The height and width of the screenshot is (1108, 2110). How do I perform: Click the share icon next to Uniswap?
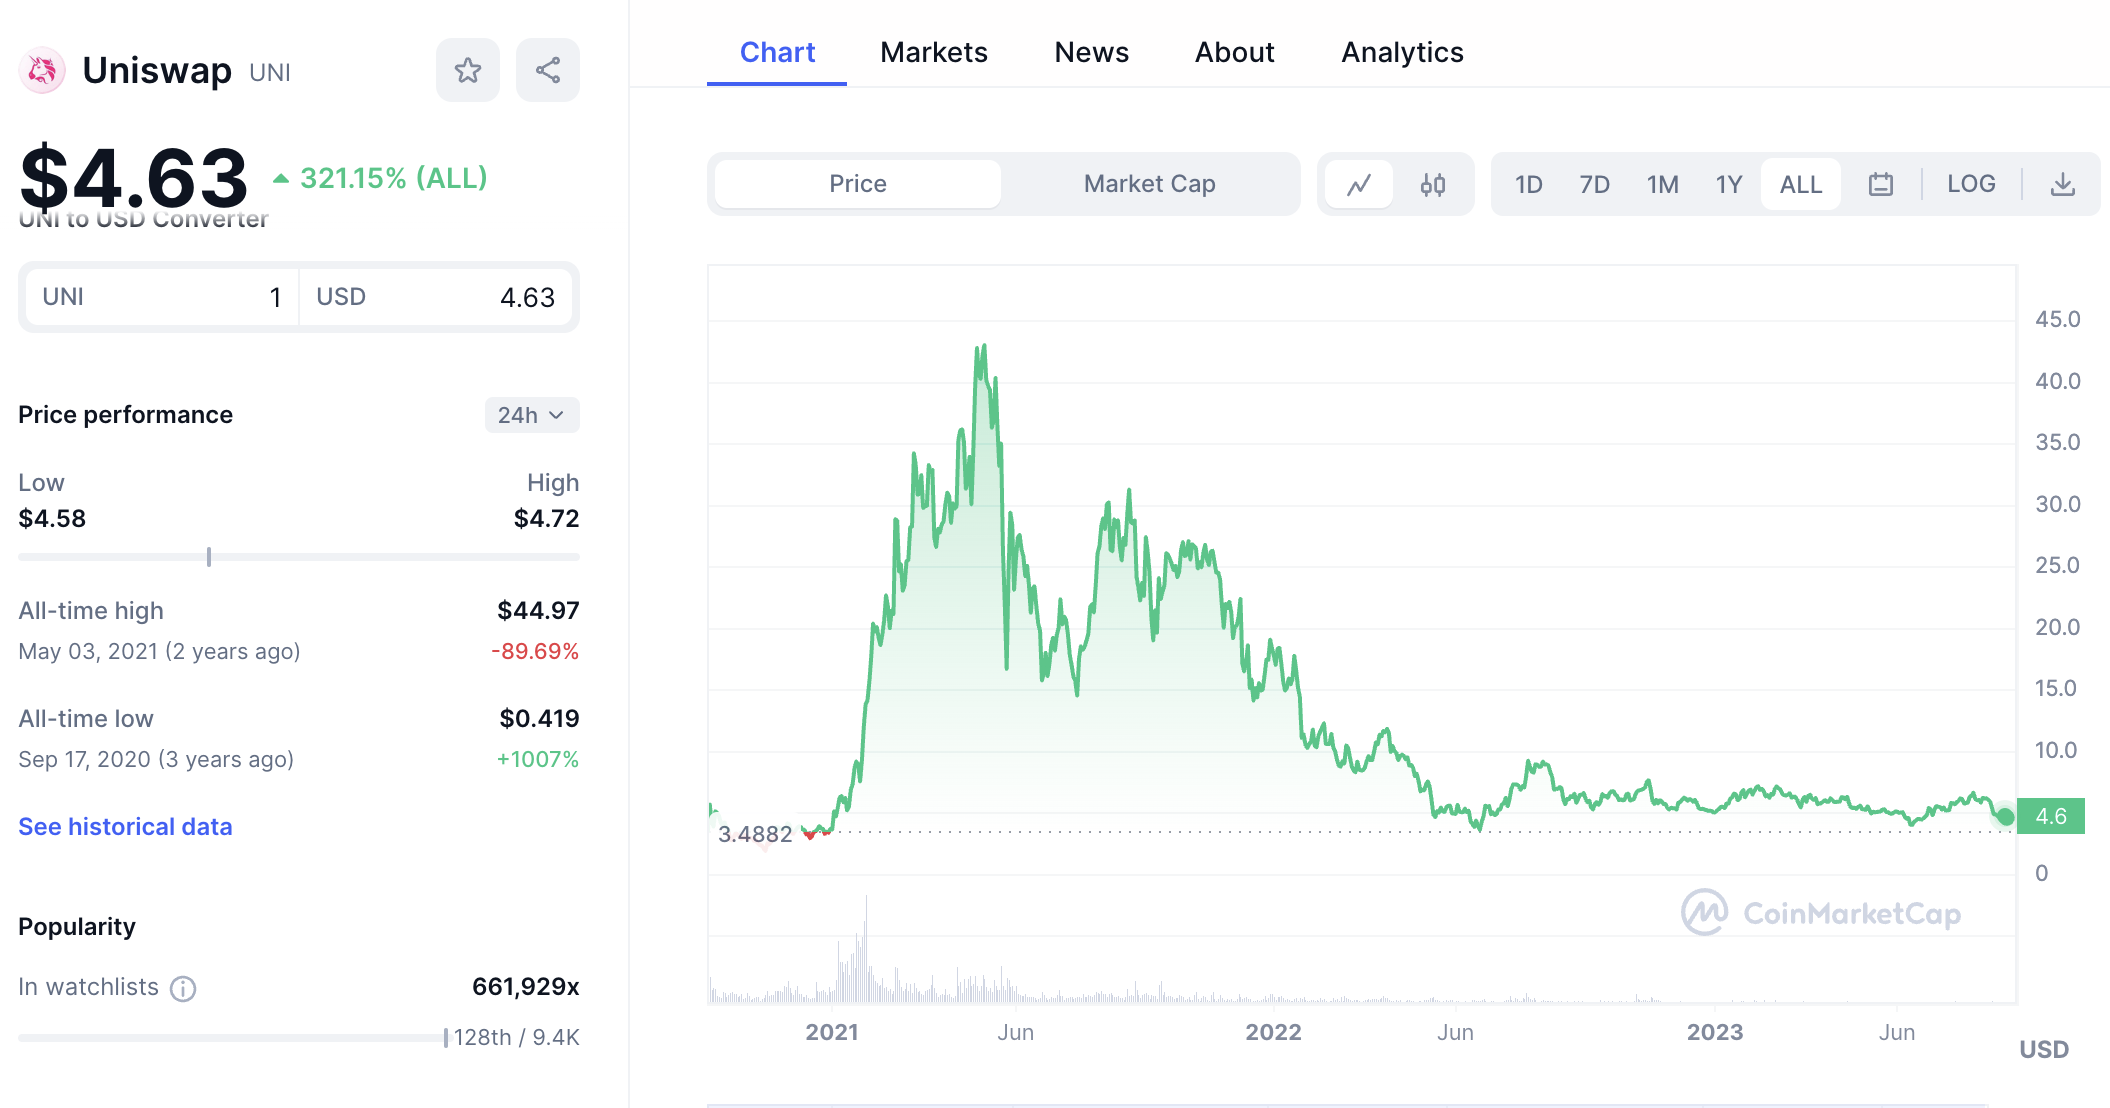point(547,70)
